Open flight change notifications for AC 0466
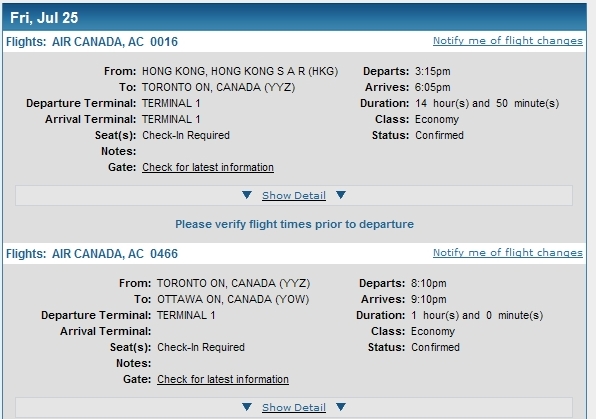This screenshot has height=419, width=596. point(507,253)
